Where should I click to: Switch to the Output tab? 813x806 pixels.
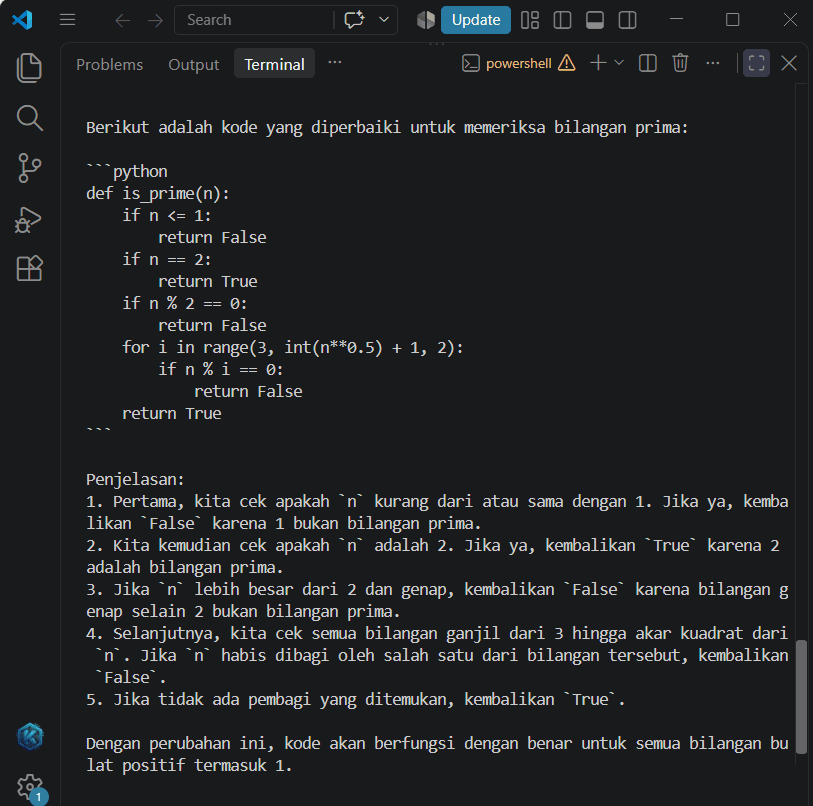point(193,64)
